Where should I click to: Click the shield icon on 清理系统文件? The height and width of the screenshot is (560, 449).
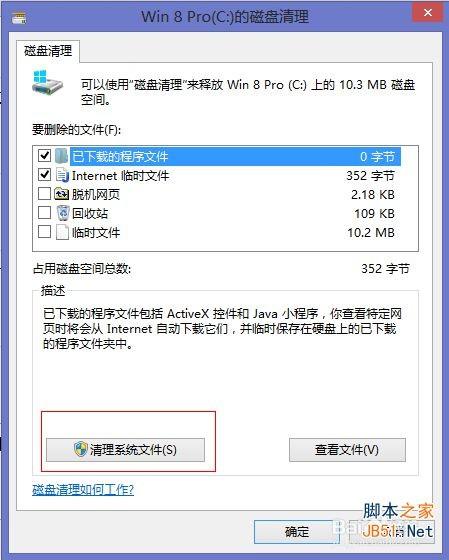pos(81,449)
